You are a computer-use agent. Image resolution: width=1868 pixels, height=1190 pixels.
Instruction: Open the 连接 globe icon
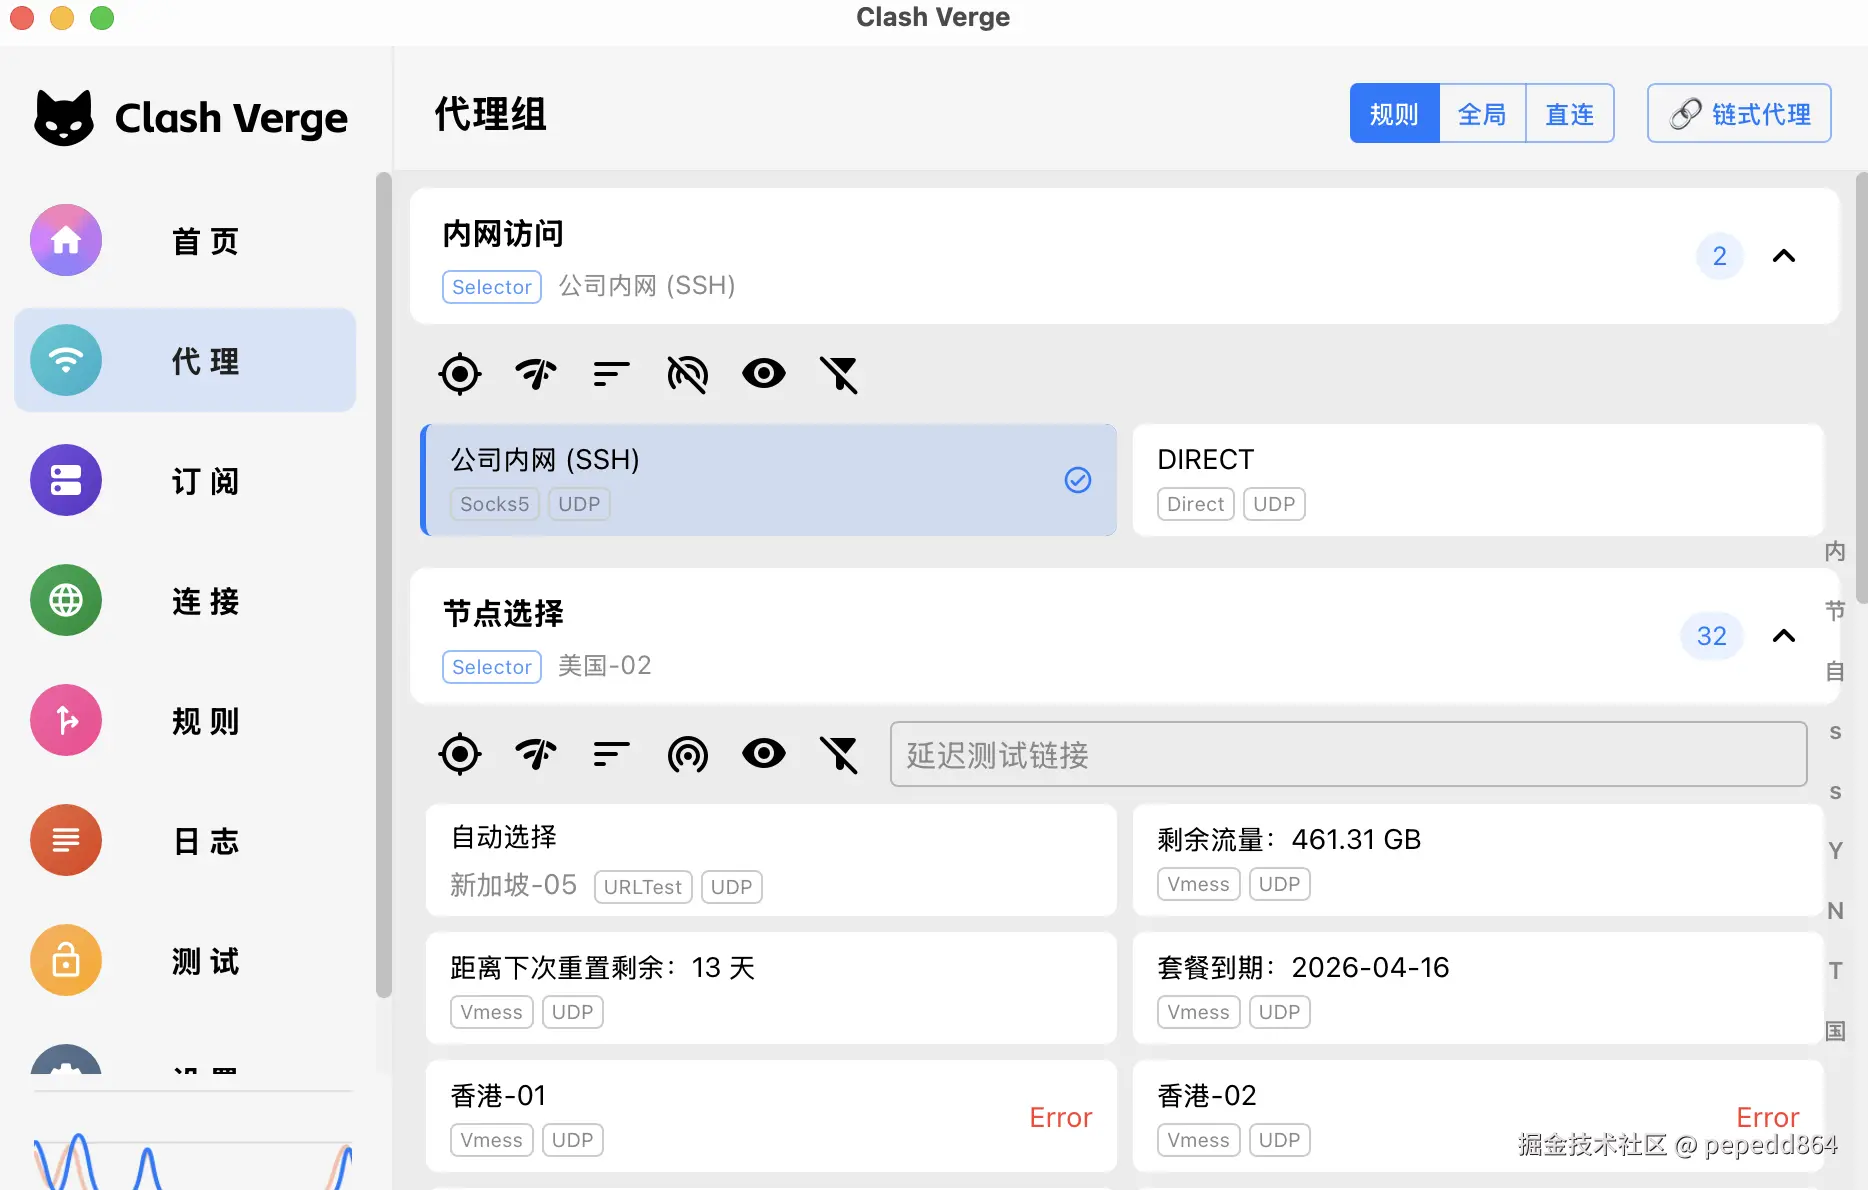66,600
